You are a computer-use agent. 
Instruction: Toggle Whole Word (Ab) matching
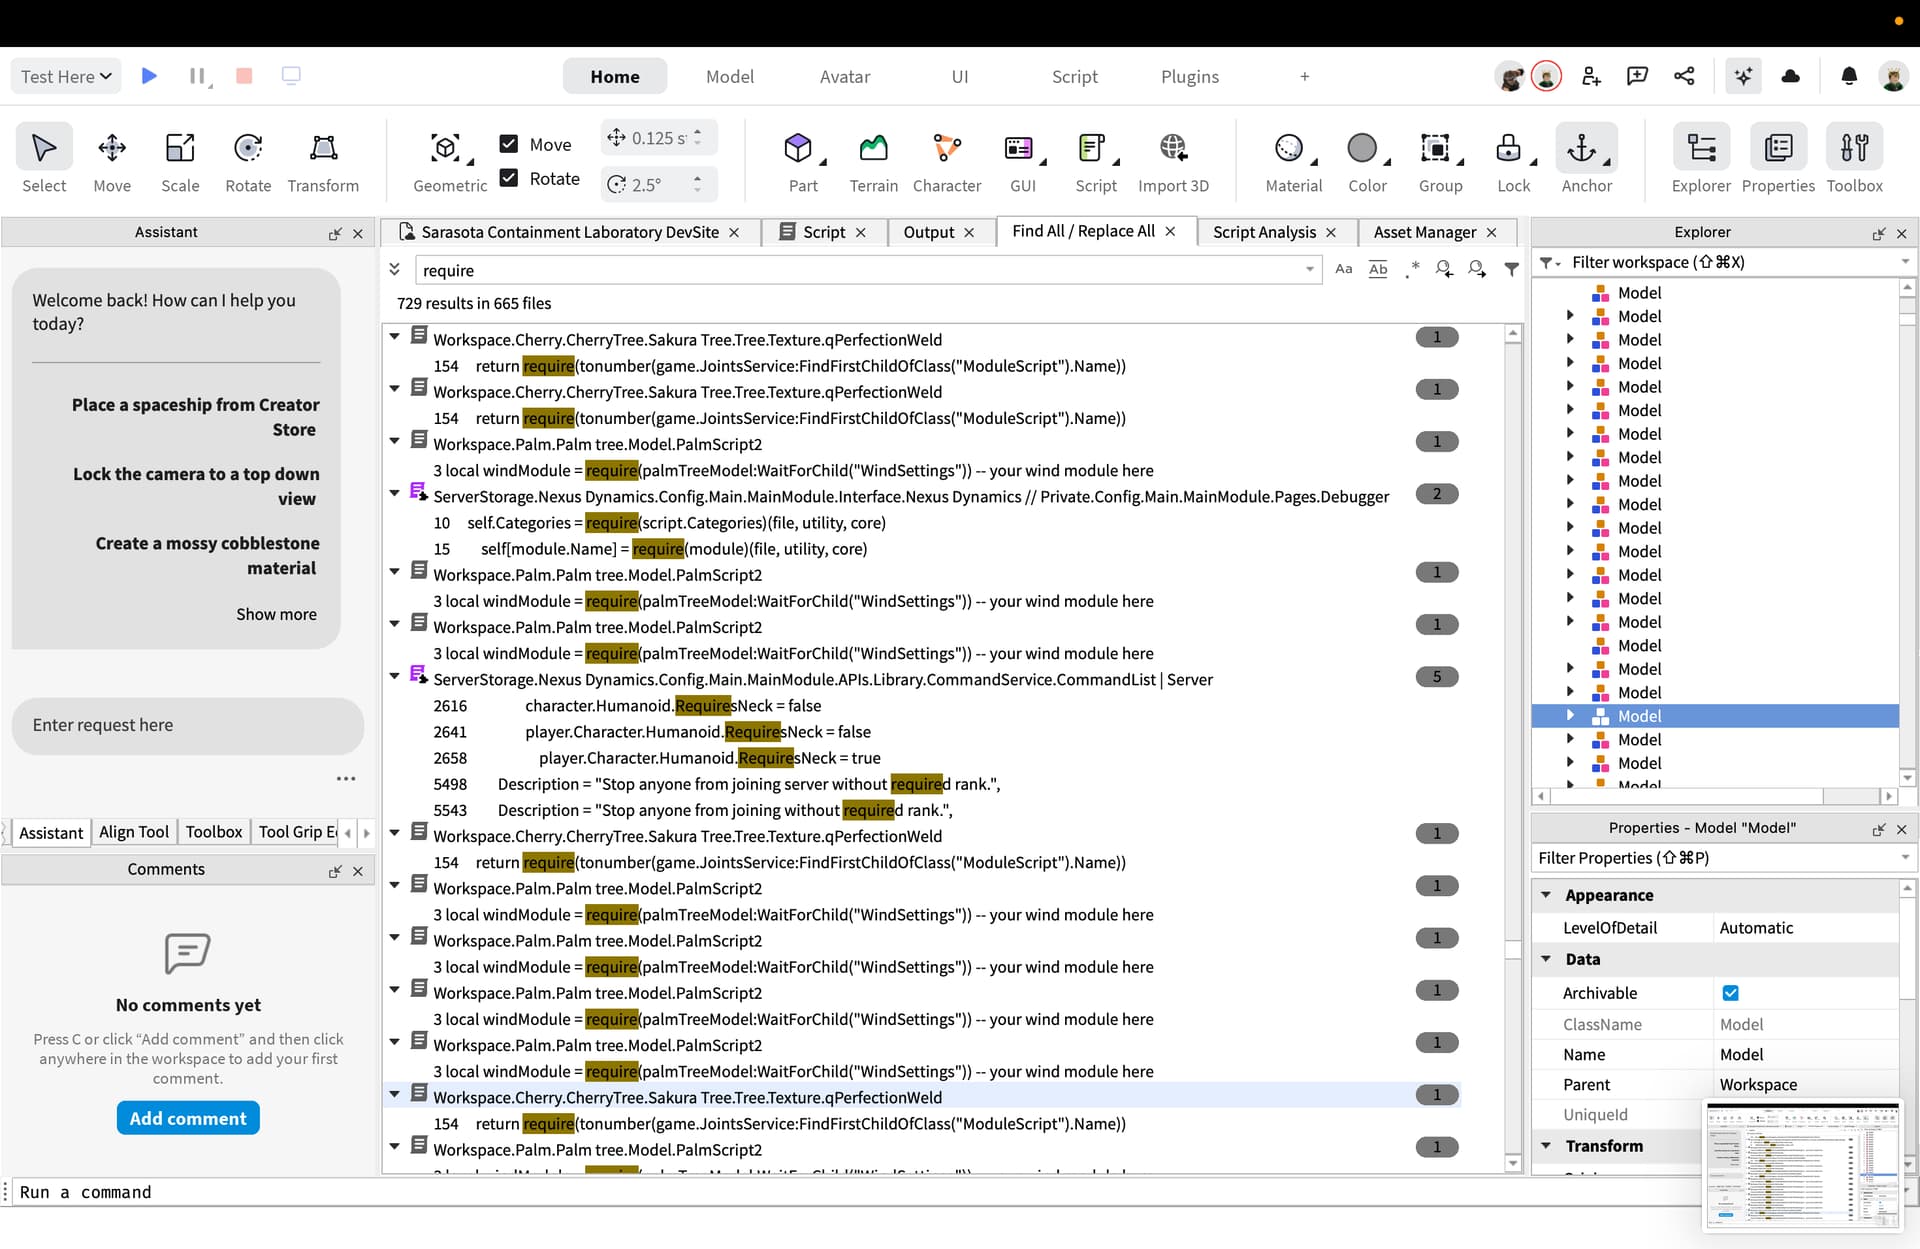click(x=1378, y=269)
